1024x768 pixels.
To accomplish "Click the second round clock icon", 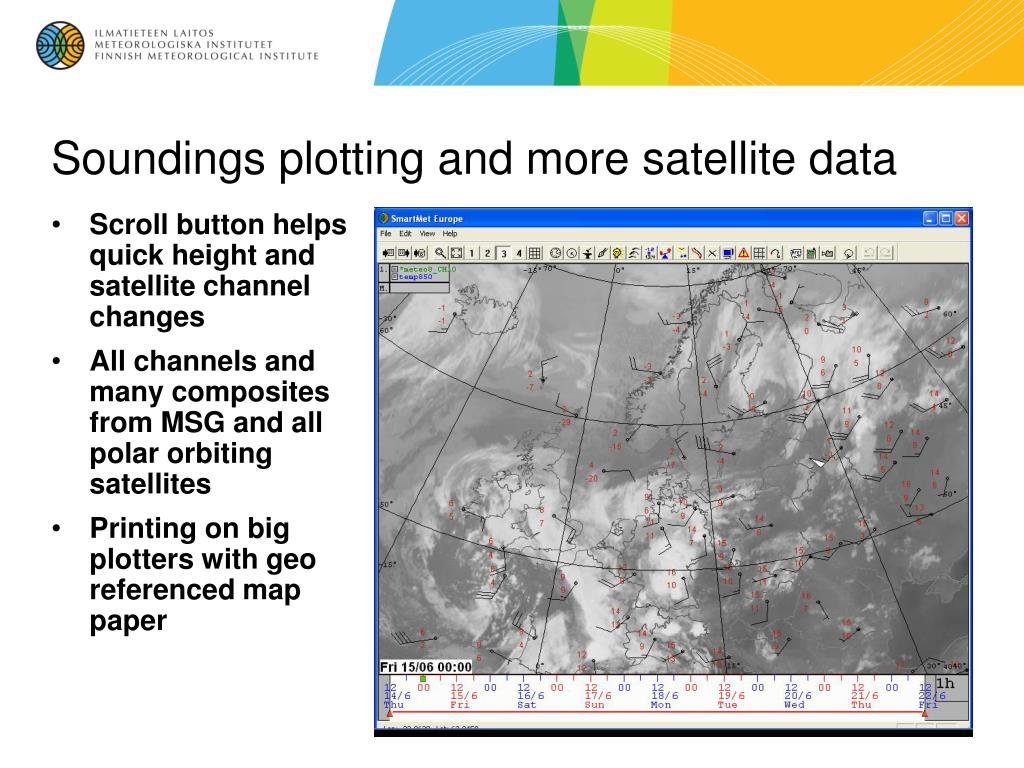I will click(571, 253).
